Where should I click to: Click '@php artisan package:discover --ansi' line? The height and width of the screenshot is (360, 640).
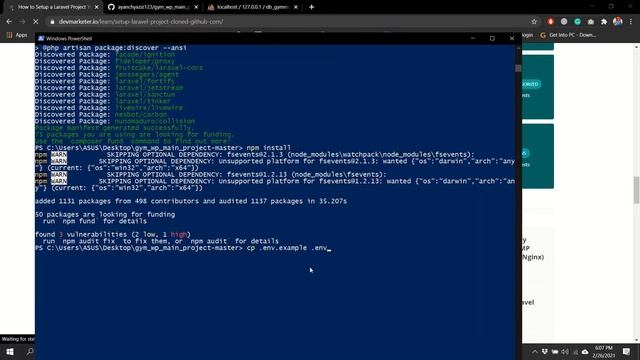coord(111,48)
